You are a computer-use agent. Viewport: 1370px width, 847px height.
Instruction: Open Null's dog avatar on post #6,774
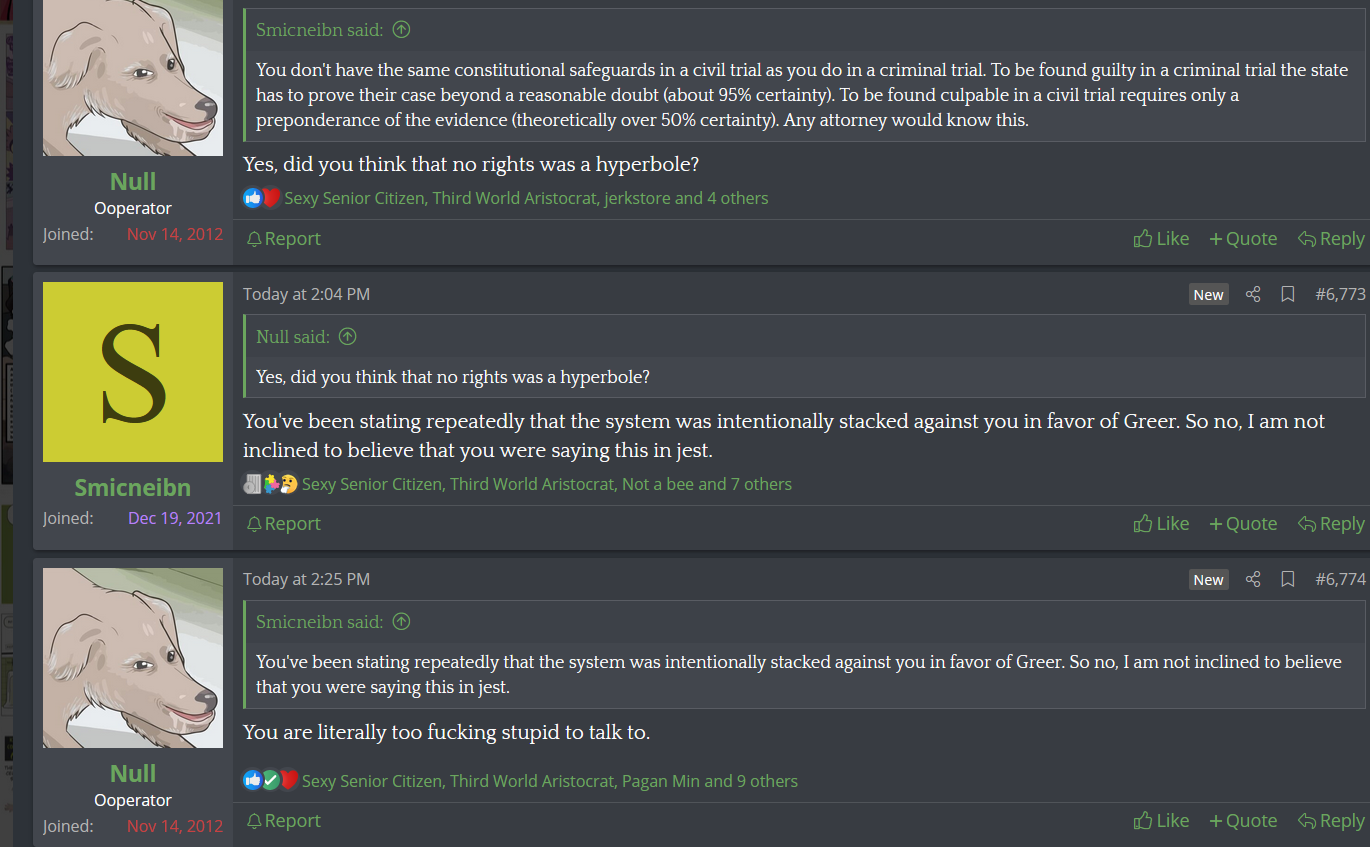pos(133,658)
